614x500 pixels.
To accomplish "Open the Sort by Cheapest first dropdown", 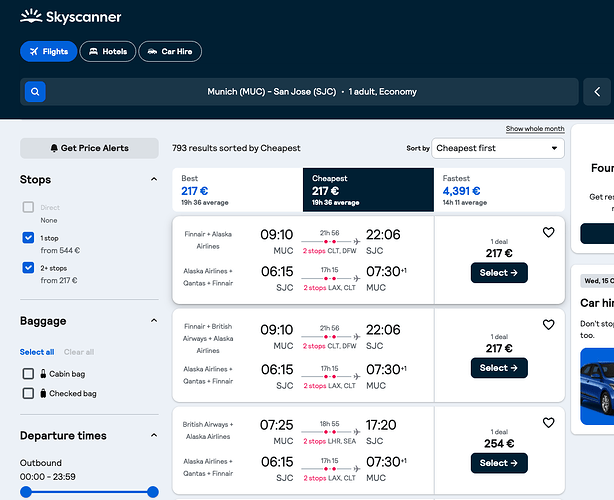I will (x=498, y=148).
